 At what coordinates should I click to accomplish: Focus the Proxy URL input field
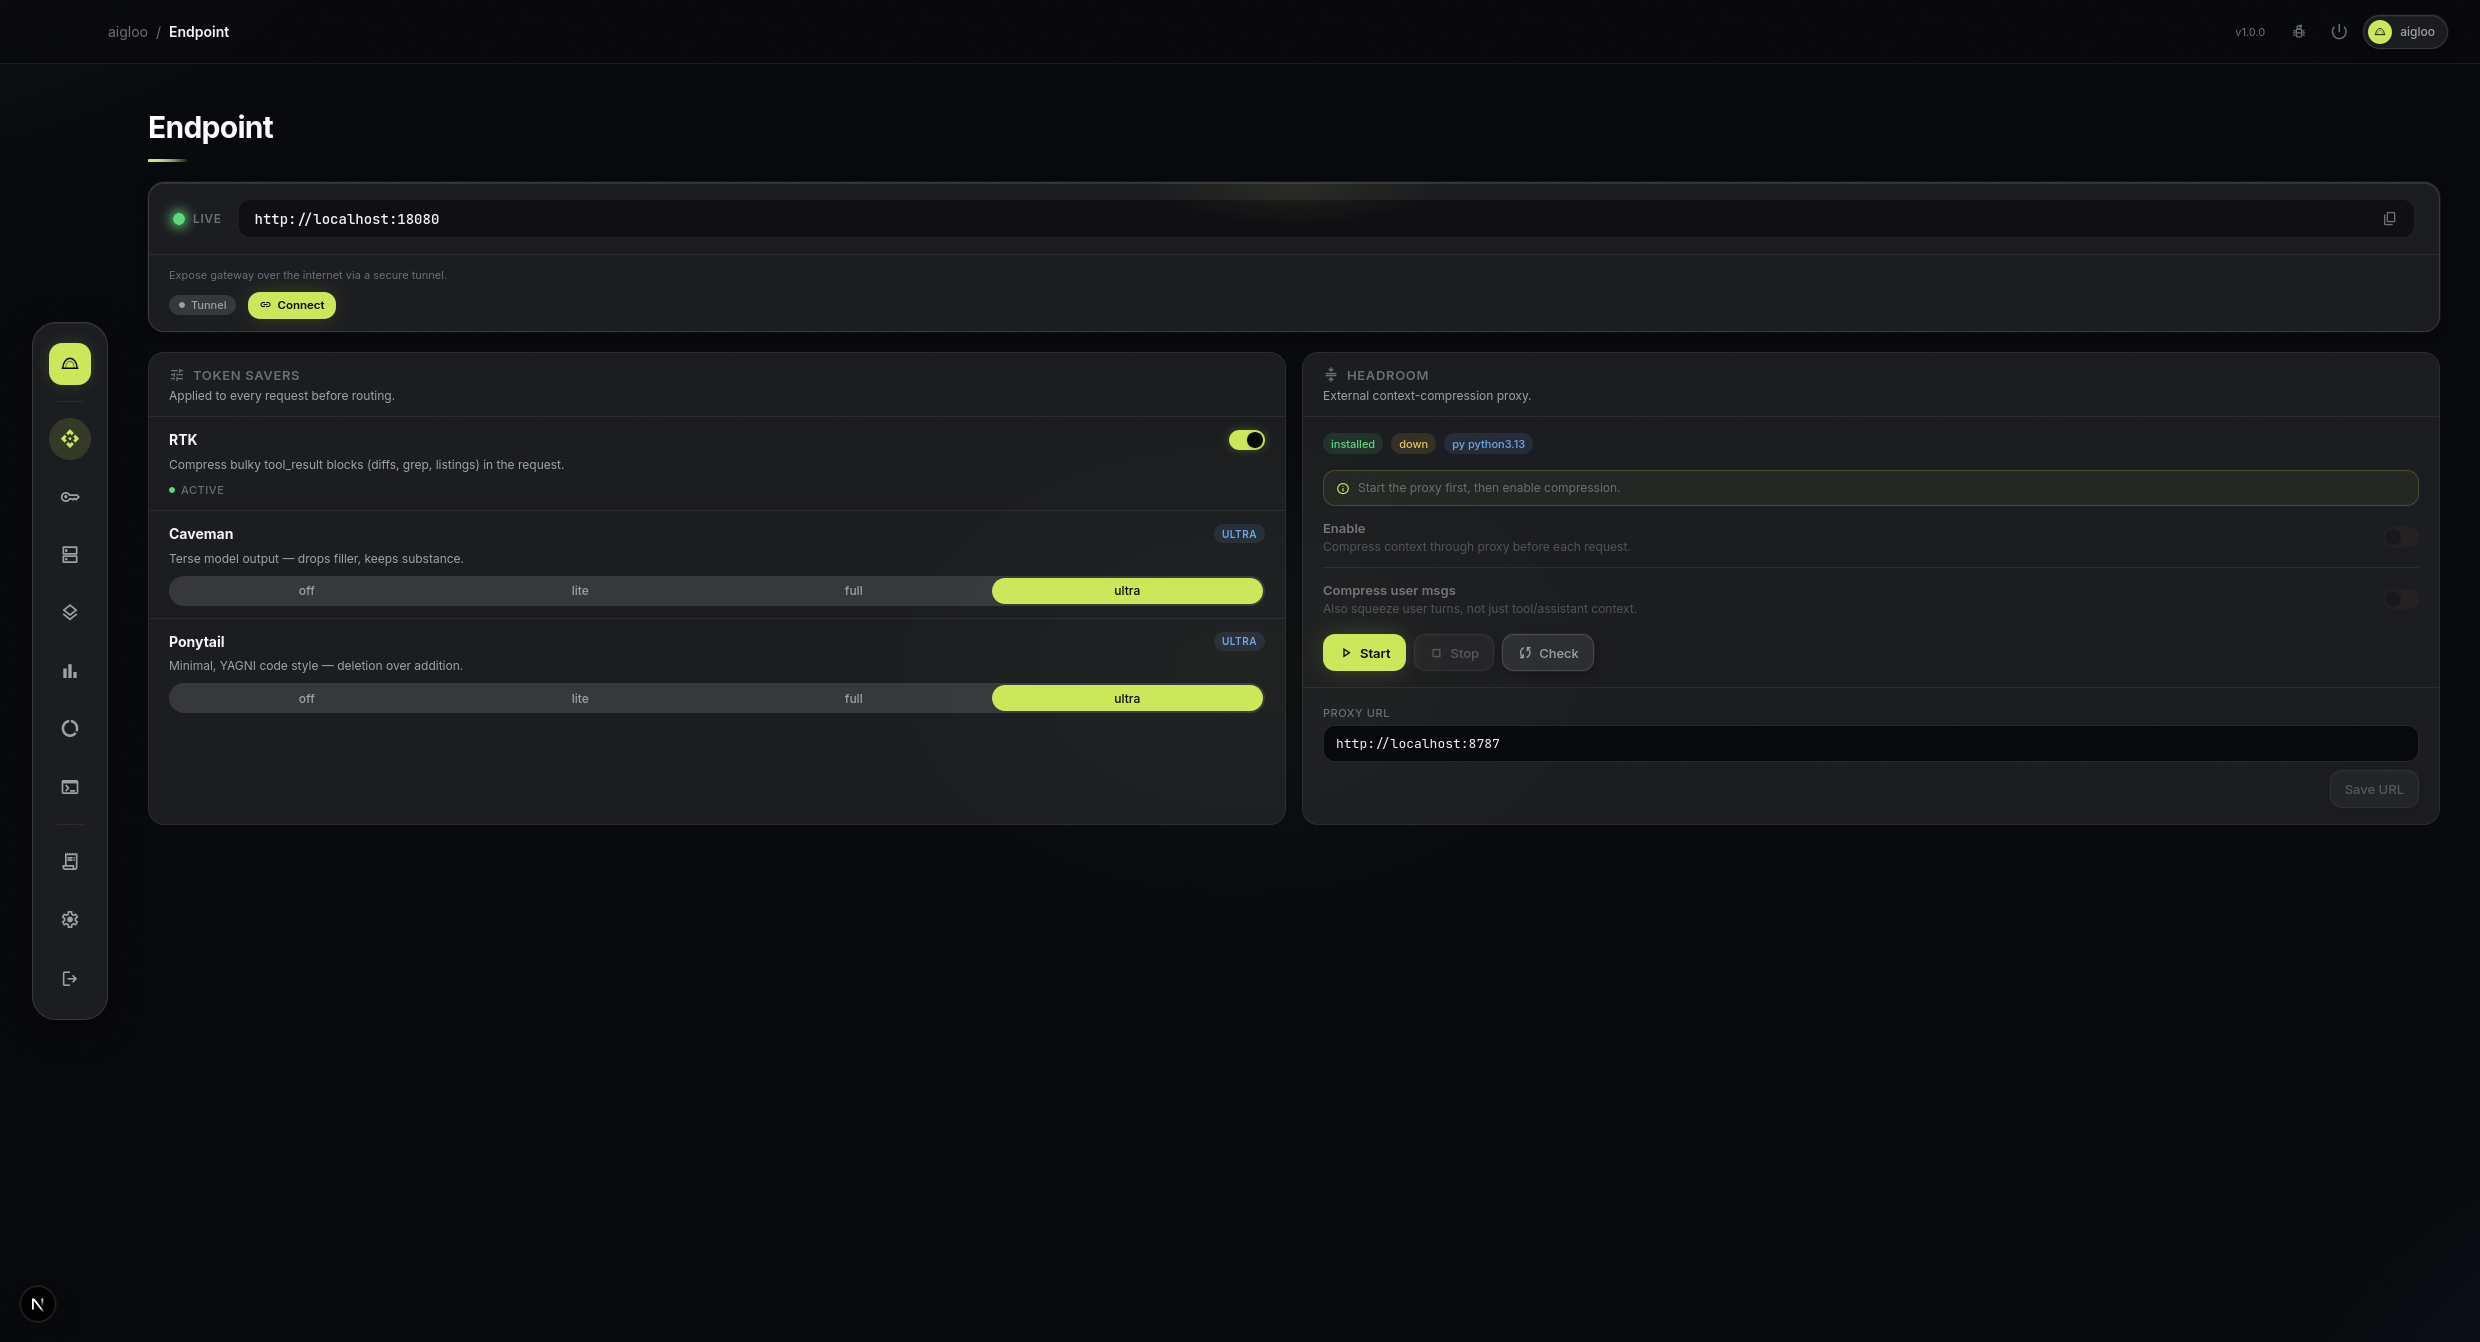point(1870,744)
